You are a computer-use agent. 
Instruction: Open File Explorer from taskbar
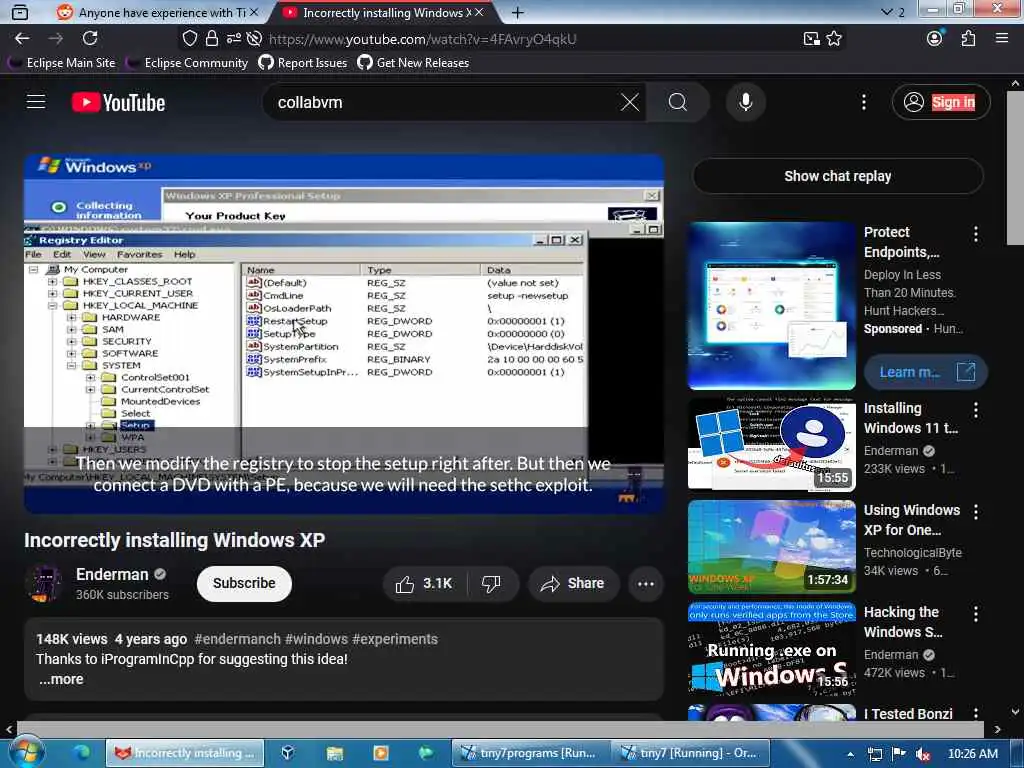[334, 753]
